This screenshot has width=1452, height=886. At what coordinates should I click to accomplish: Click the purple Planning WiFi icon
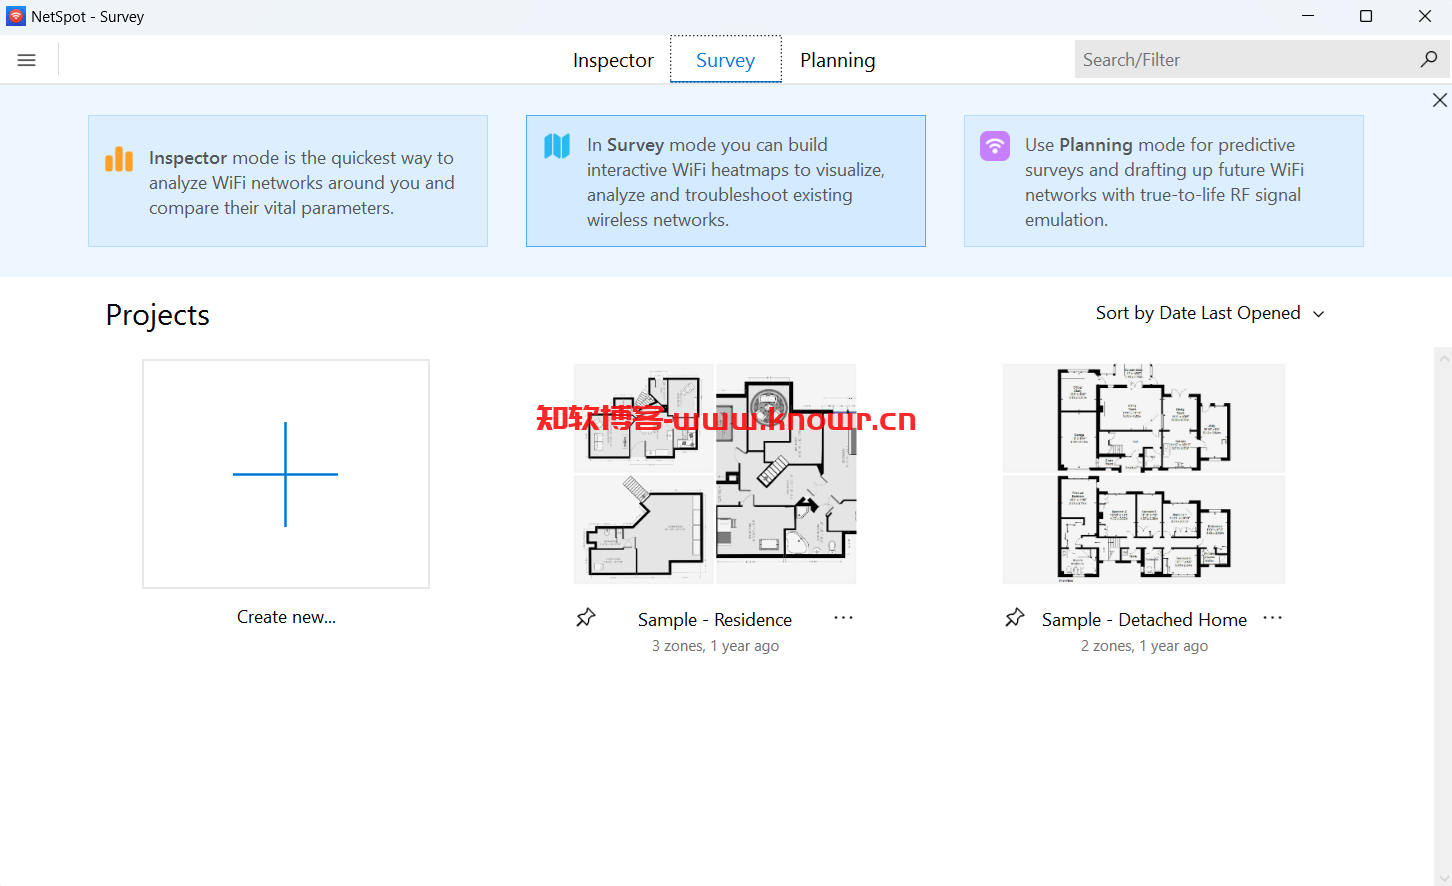(995, 146)
